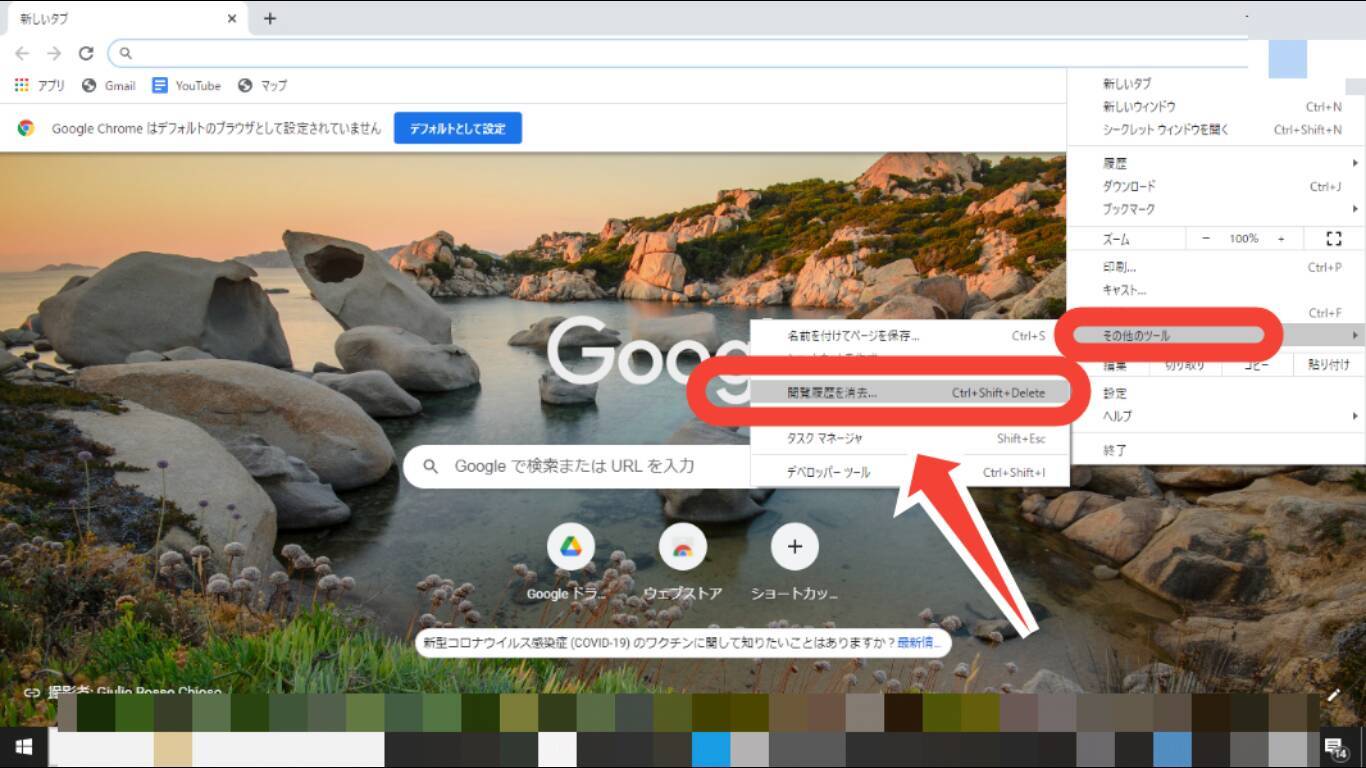The width and height of the screenshot is (1366, 768).
Task: Expand the 履歴 submenu
Action: click(x=1216, y=163)
